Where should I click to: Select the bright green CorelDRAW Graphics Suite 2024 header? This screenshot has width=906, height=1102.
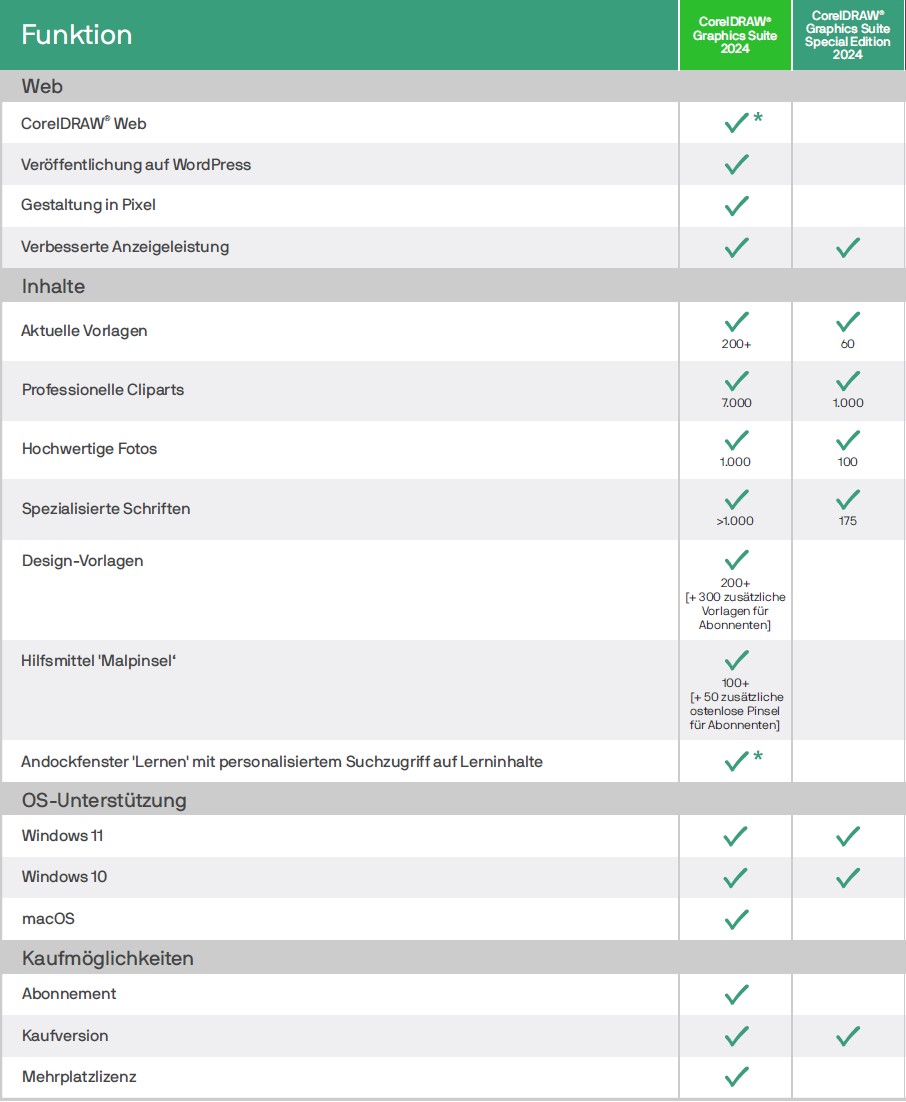(x=735, y=35)
